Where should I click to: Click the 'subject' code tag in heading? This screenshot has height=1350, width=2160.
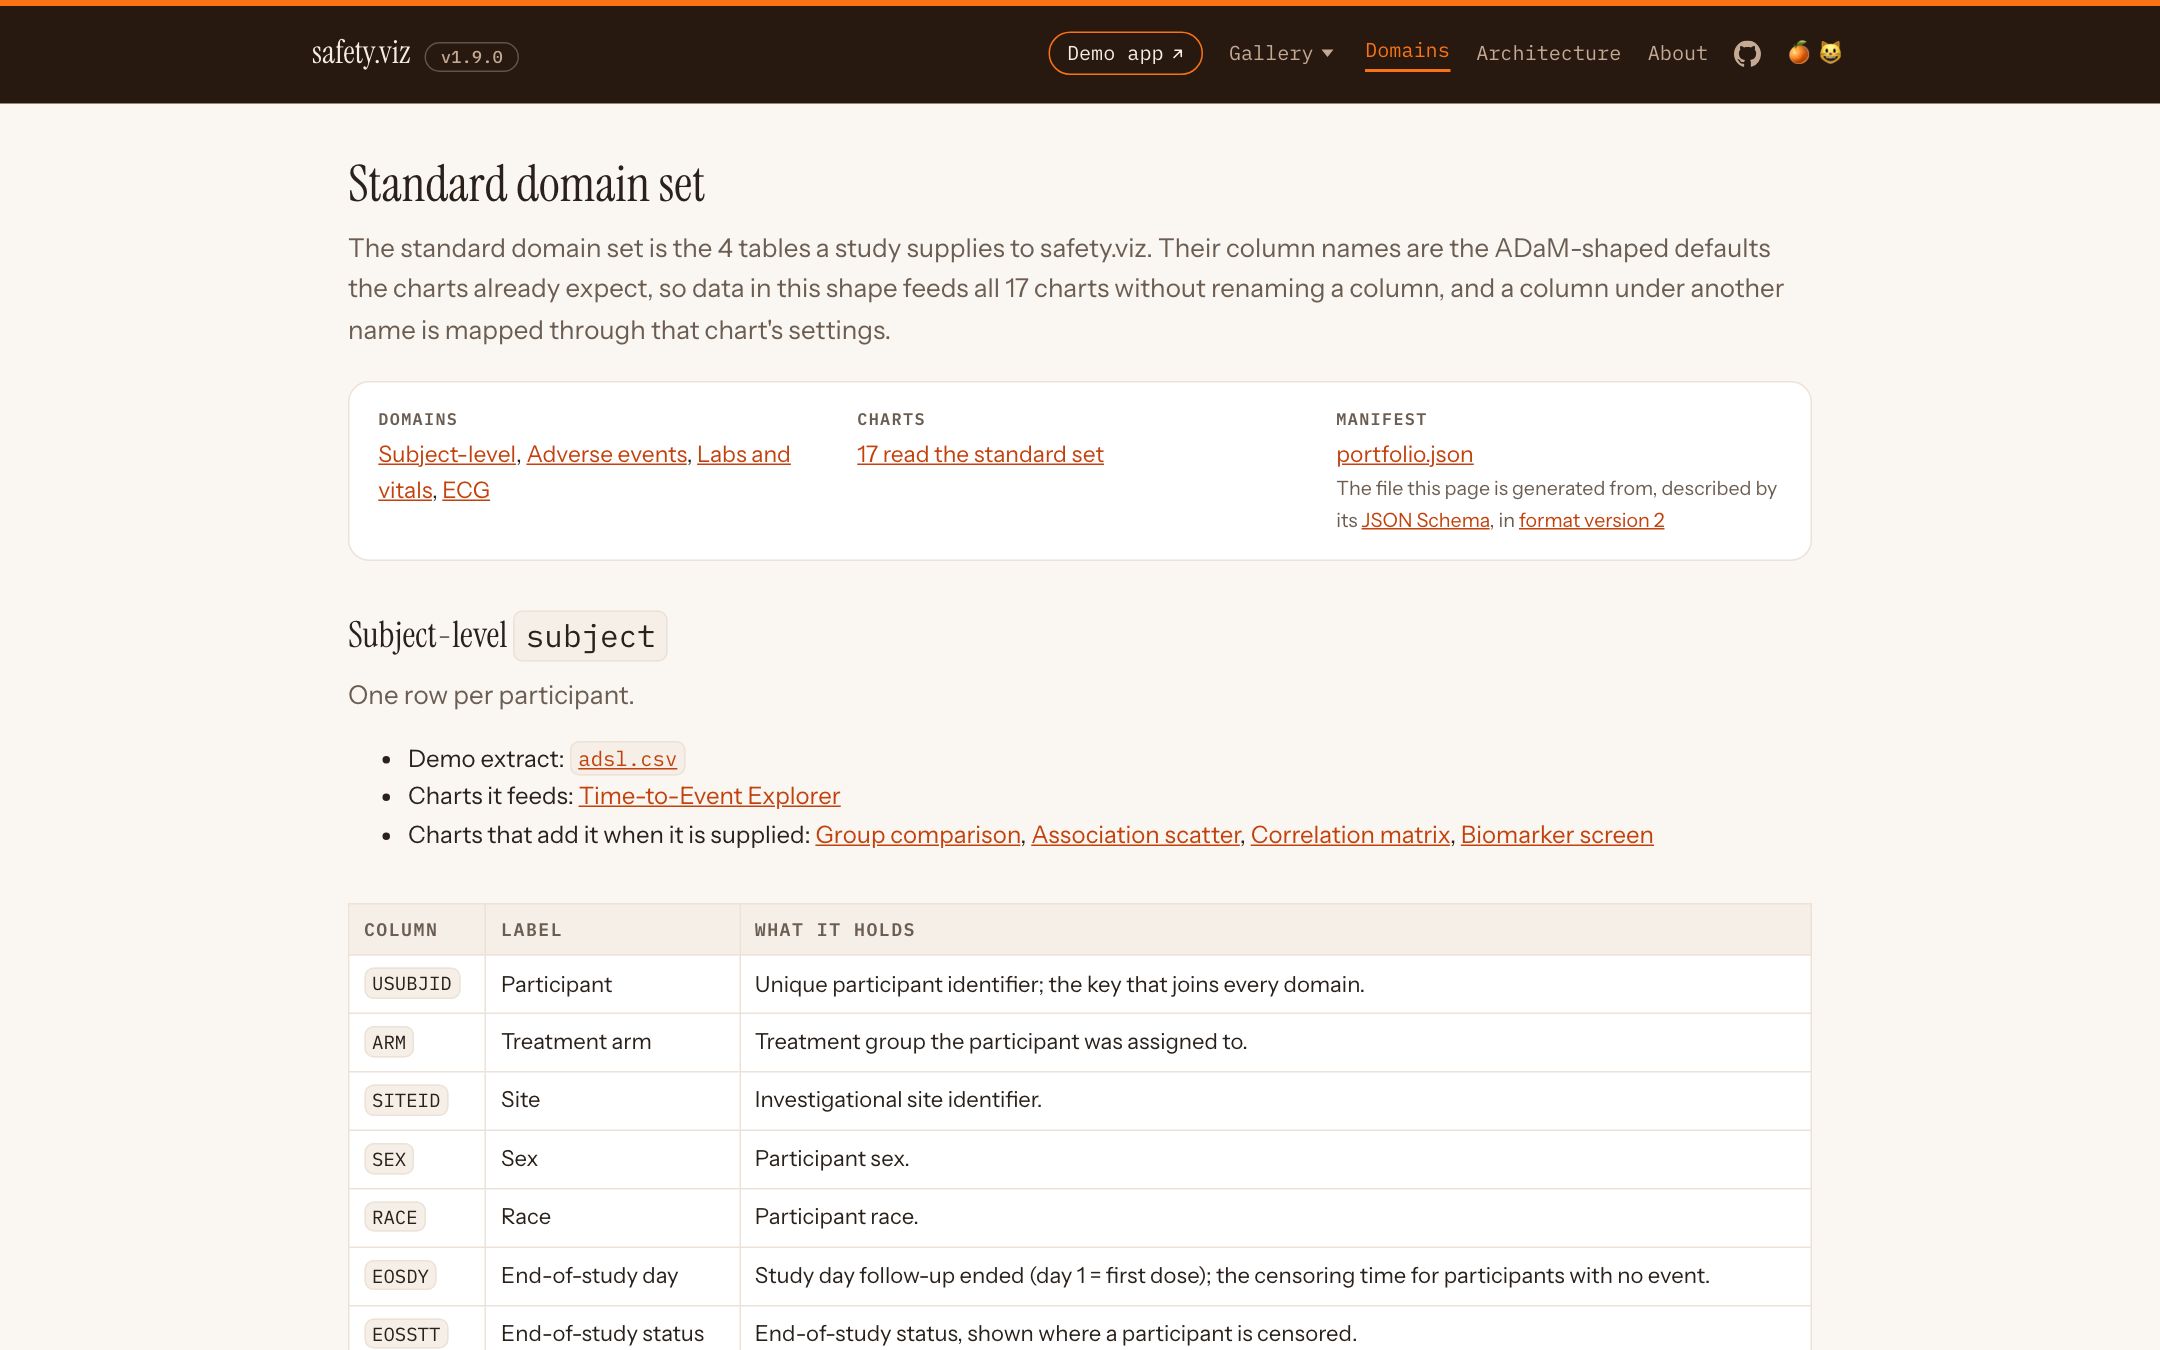pyautogui.click(x=590, y=636)
